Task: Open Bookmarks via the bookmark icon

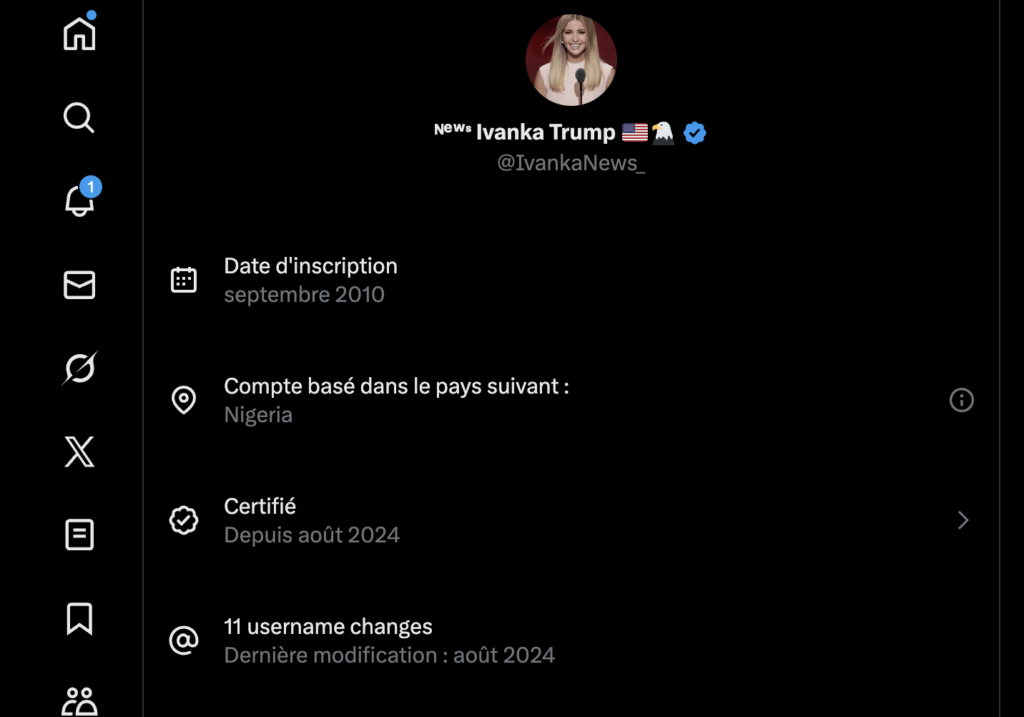Action: (78, 619)
